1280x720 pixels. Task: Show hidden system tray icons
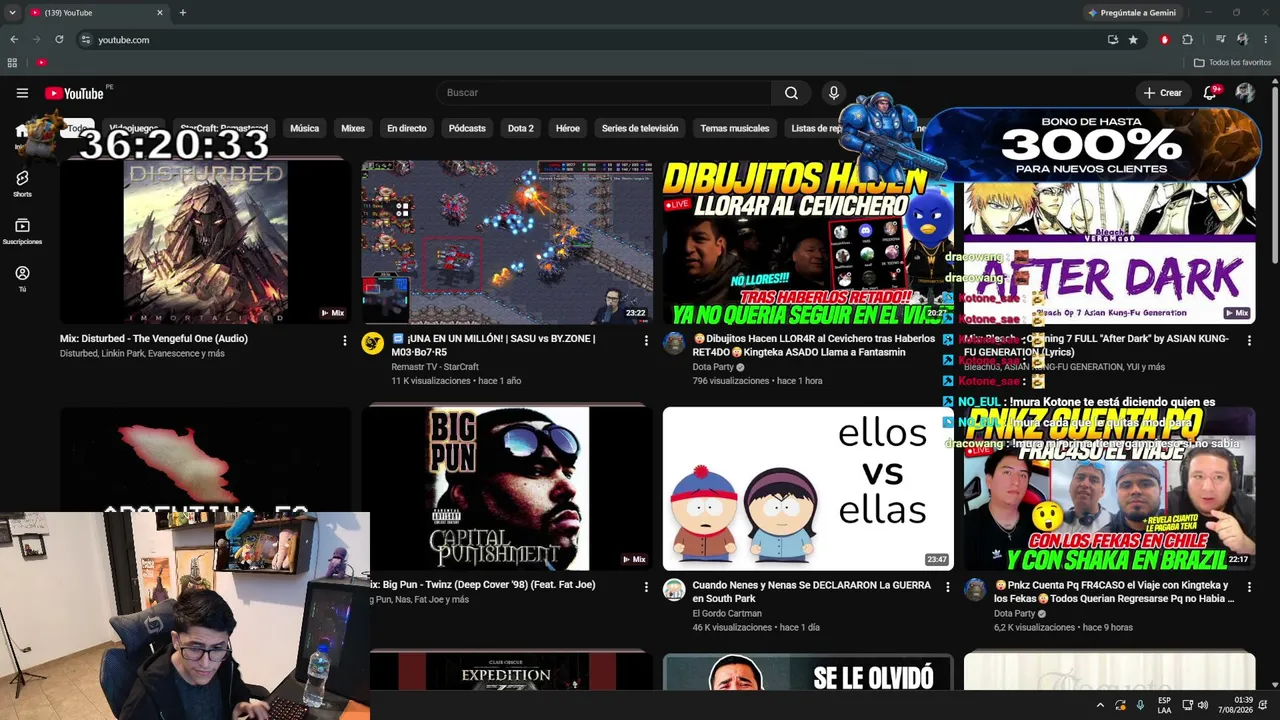tap(1100, 705)
